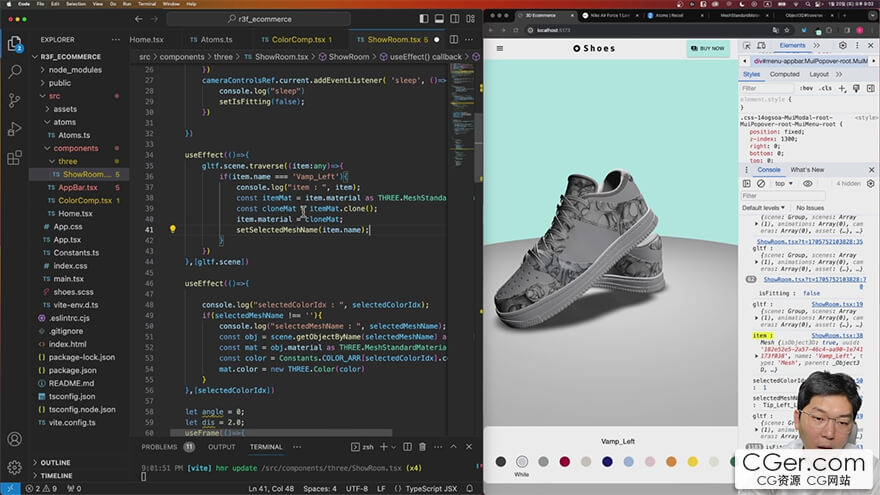Add a new terminal with plus icon

[x=384, y=447]
